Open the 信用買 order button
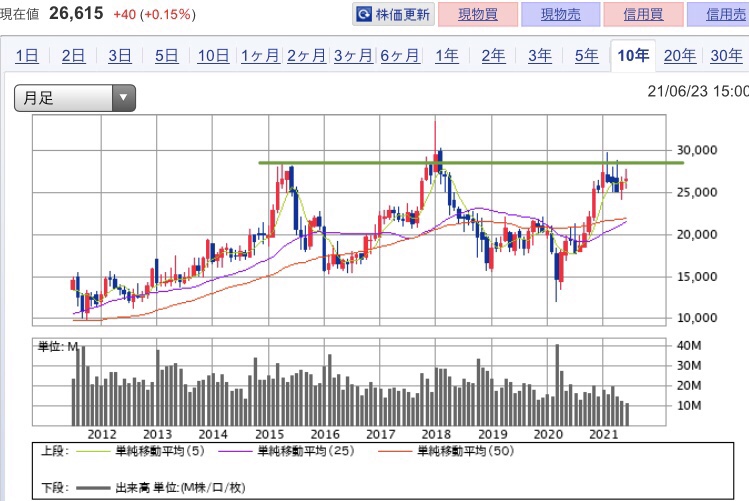This screenshot has height=501, width=749. pos(643,14)
